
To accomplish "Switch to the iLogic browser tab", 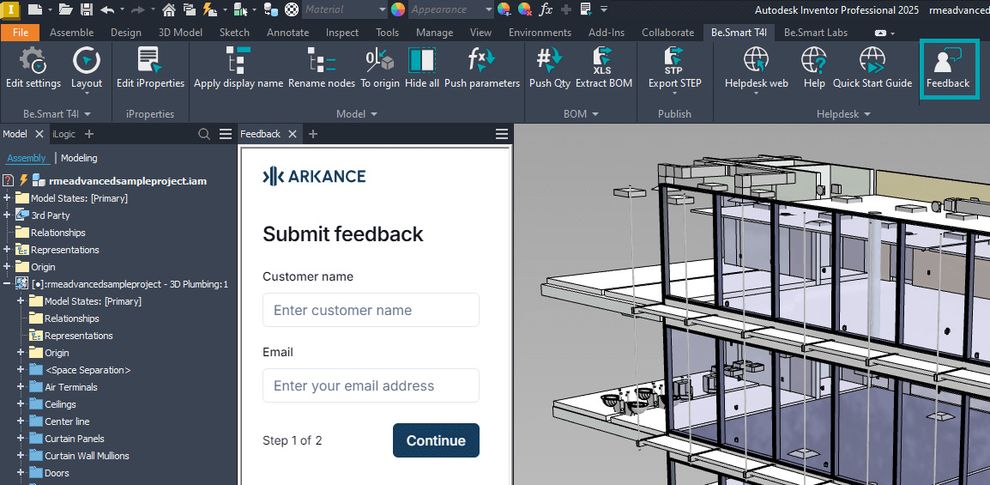I will pyautogui.click(x=64, y=134).
